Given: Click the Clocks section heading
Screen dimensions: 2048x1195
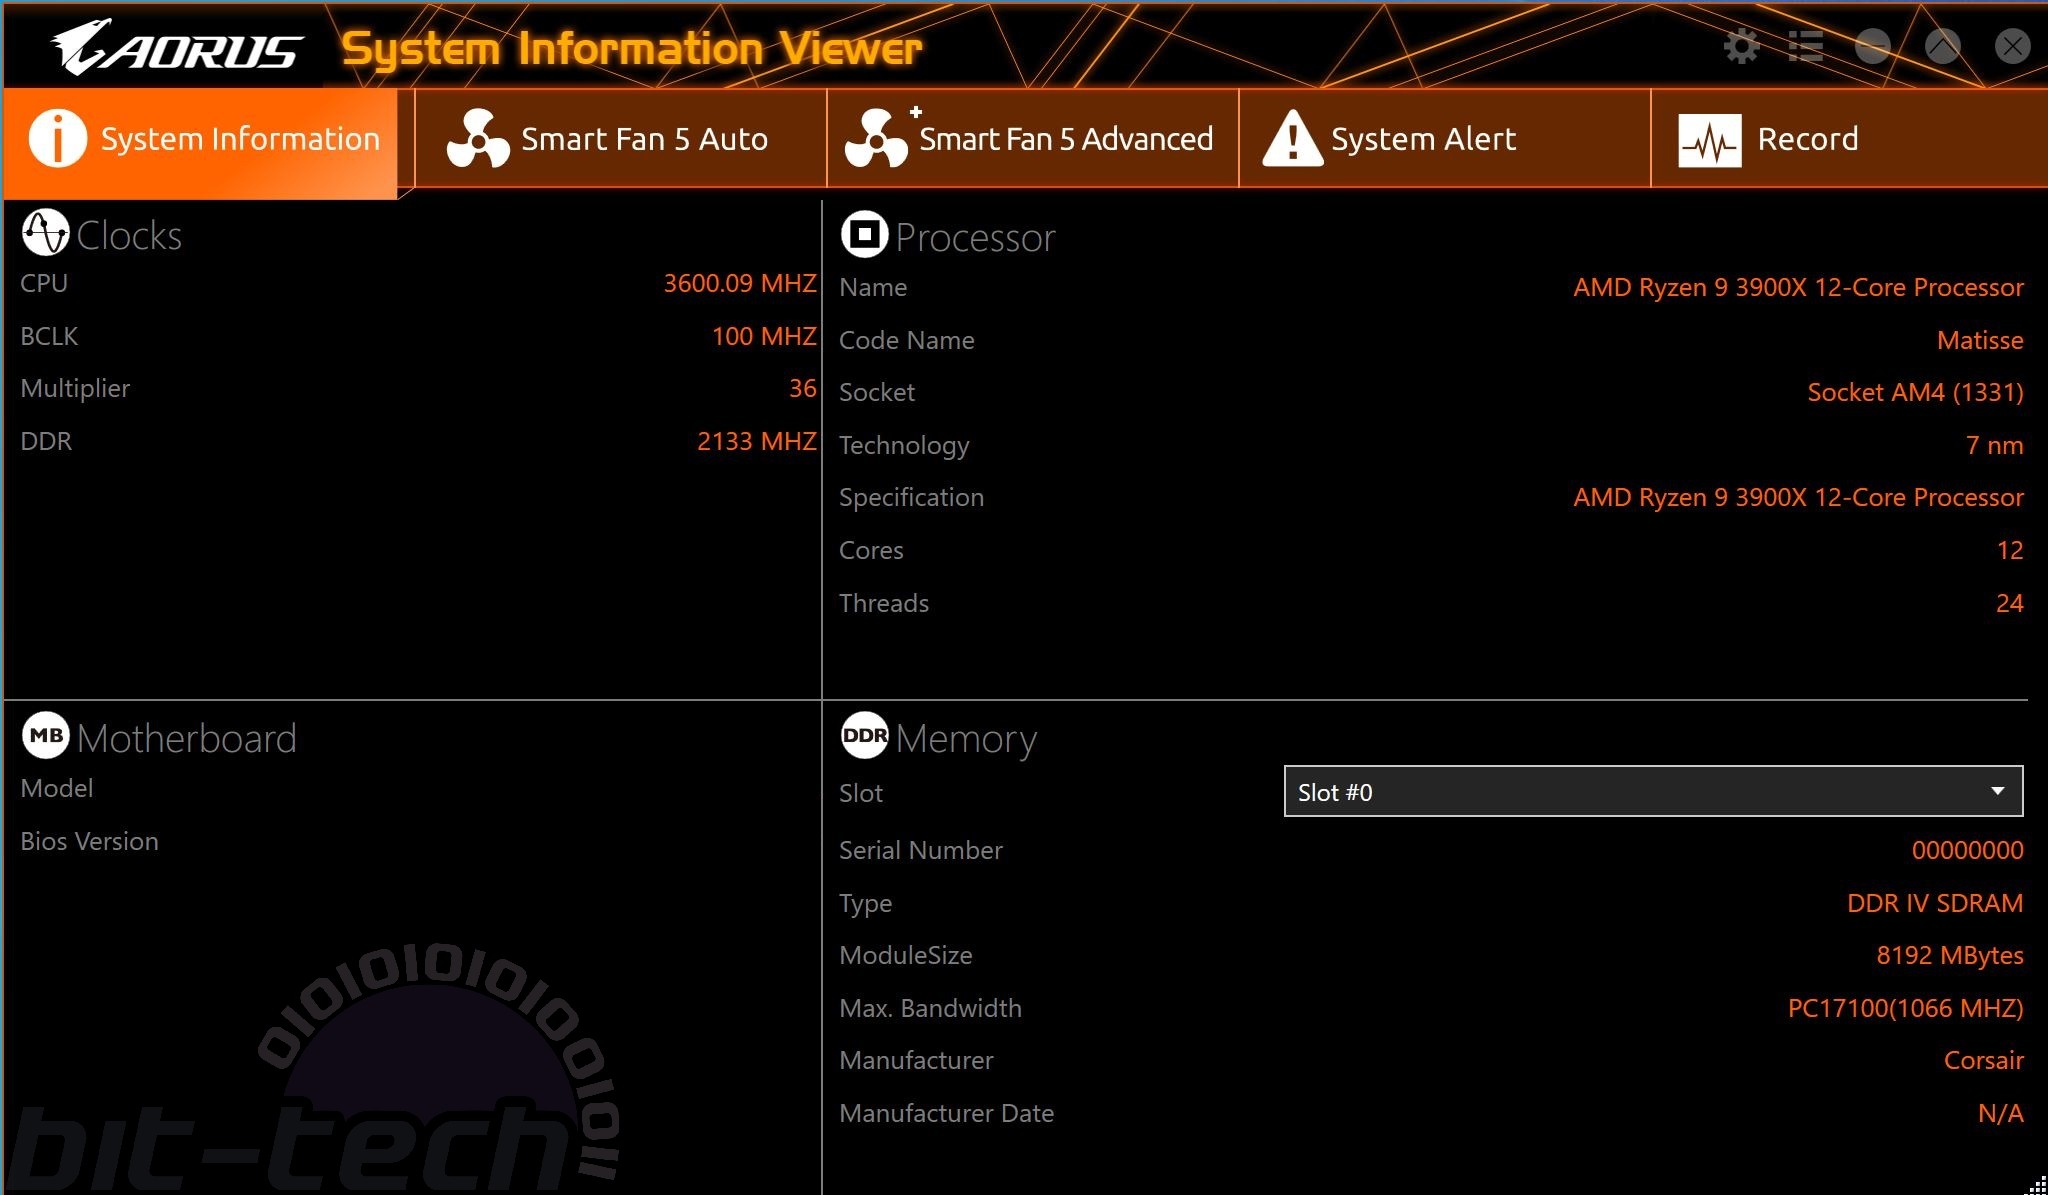Looking at the screenshot, I should 129,235.
